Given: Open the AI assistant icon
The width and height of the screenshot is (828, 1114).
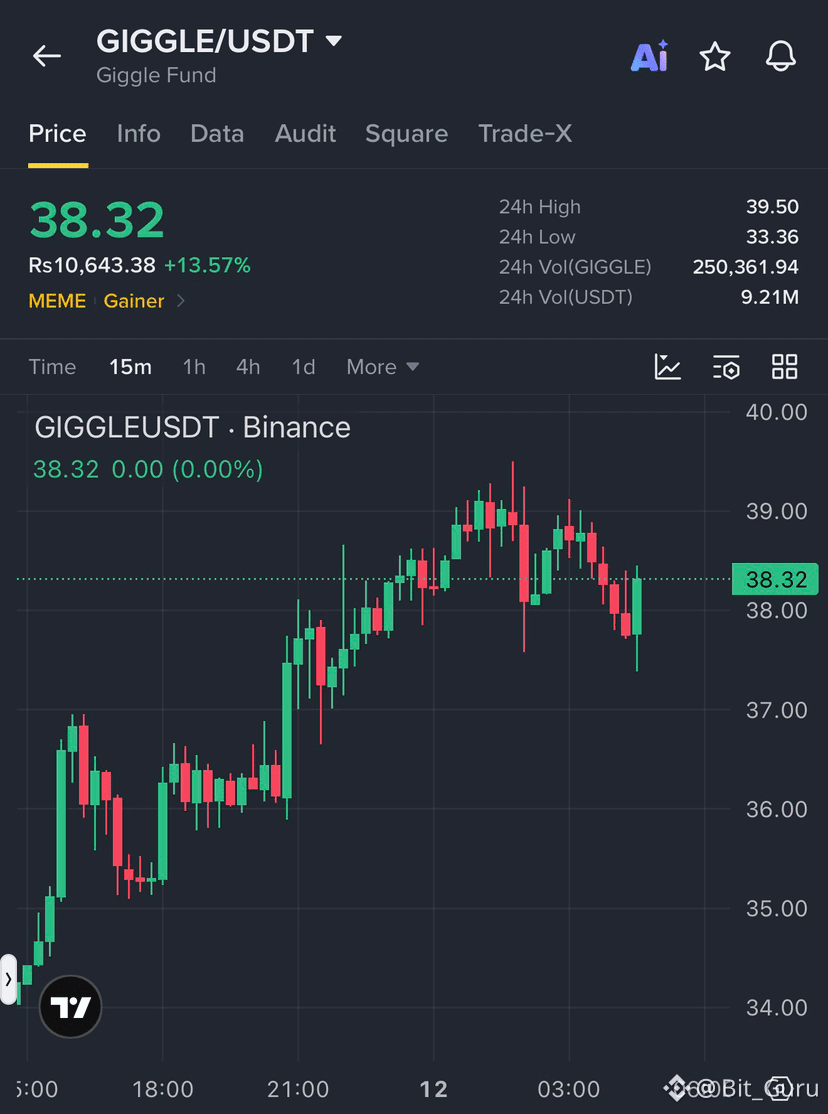Looking at the screenshot, I should coord(650,56).
